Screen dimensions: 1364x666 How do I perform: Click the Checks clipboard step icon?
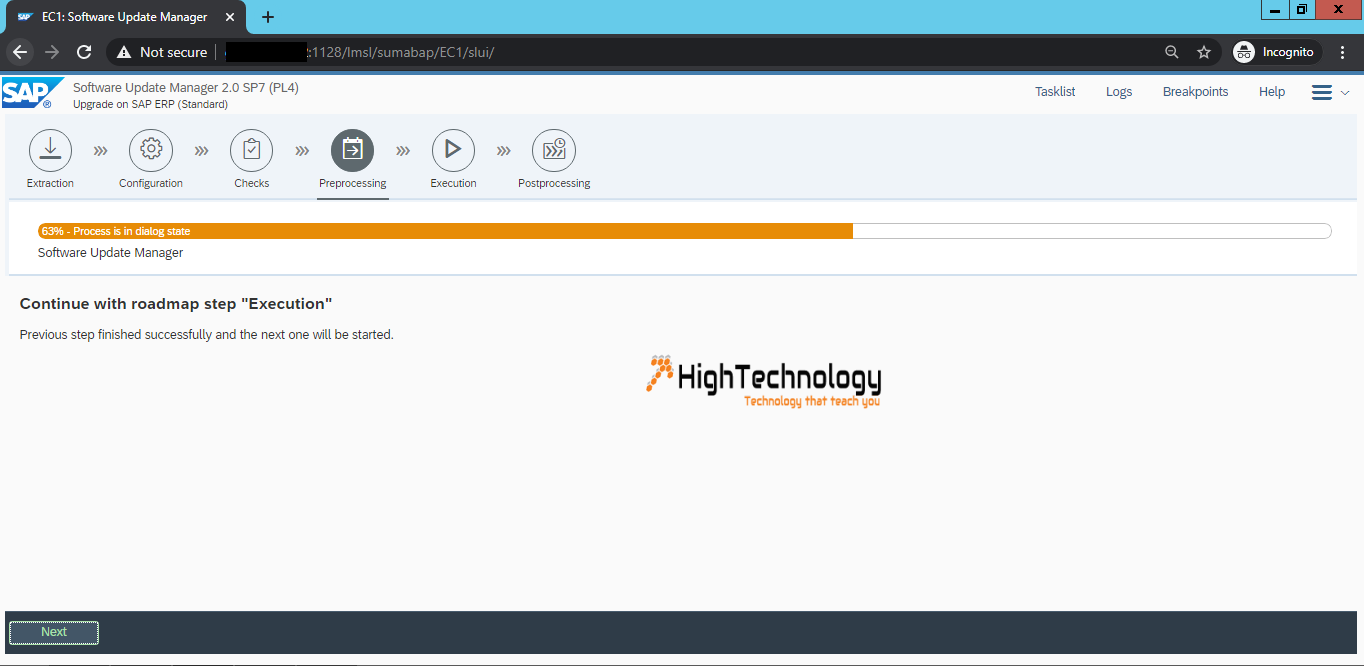(x=252, y=150)
